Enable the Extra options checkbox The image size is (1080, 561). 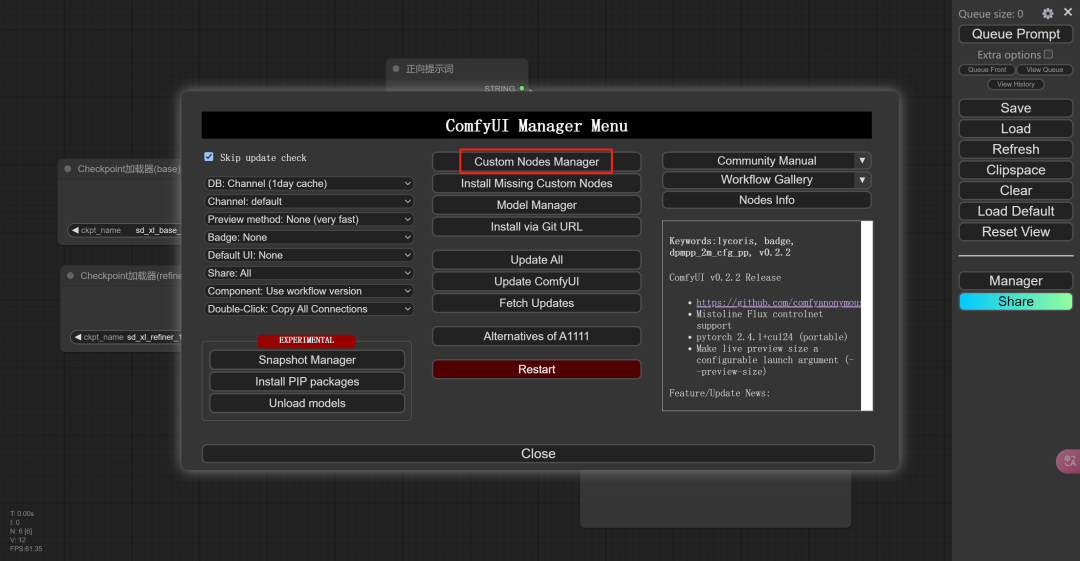[1048, 54]
